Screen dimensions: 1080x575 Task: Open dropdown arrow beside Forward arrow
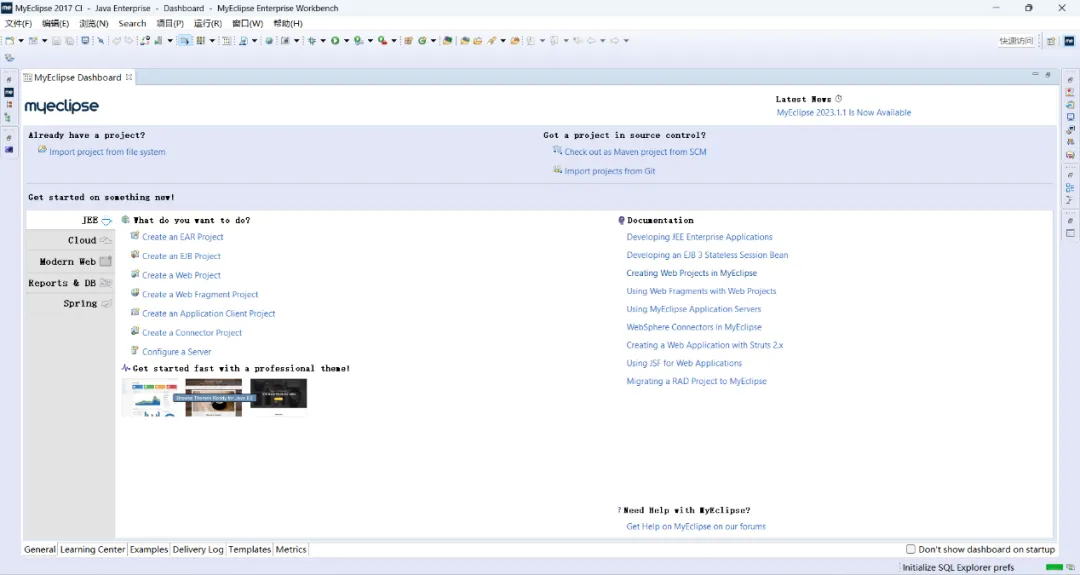point(626,41)
